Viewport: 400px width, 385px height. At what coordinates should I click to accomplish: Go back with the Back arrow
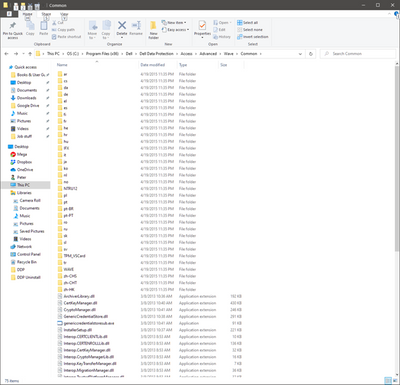pos(6,54)
